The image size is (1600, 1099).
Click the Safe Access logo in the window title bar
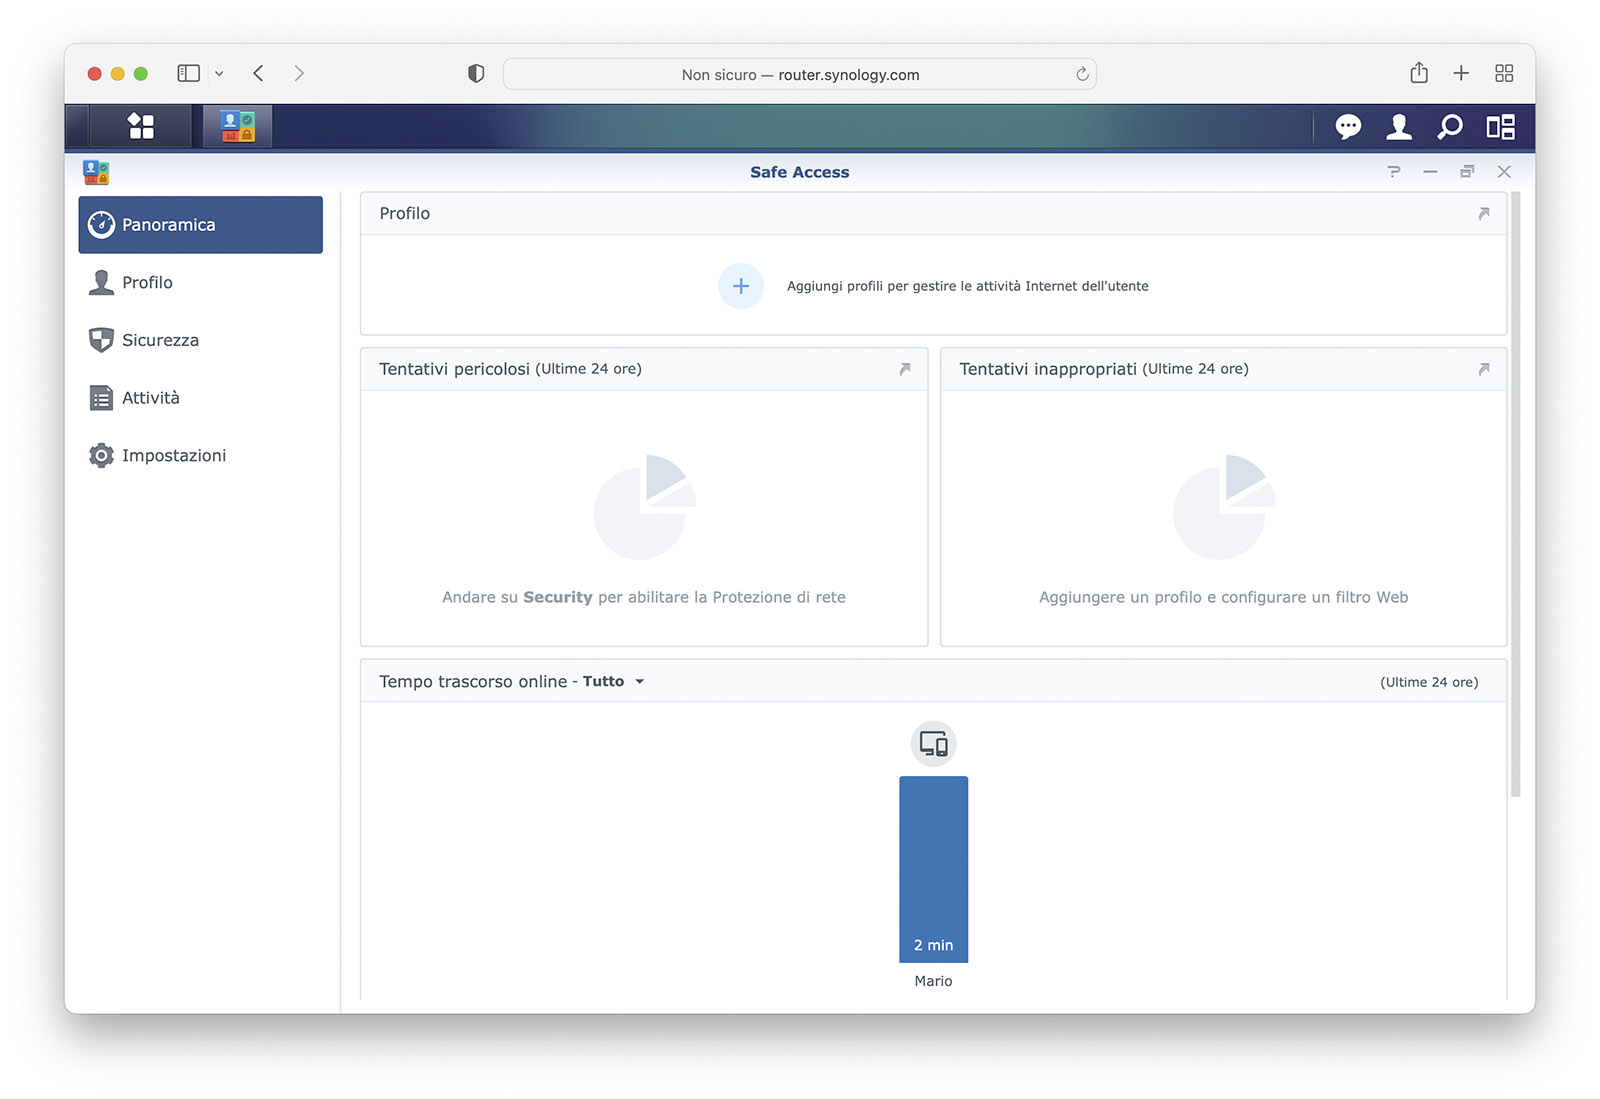coord(96,172)
